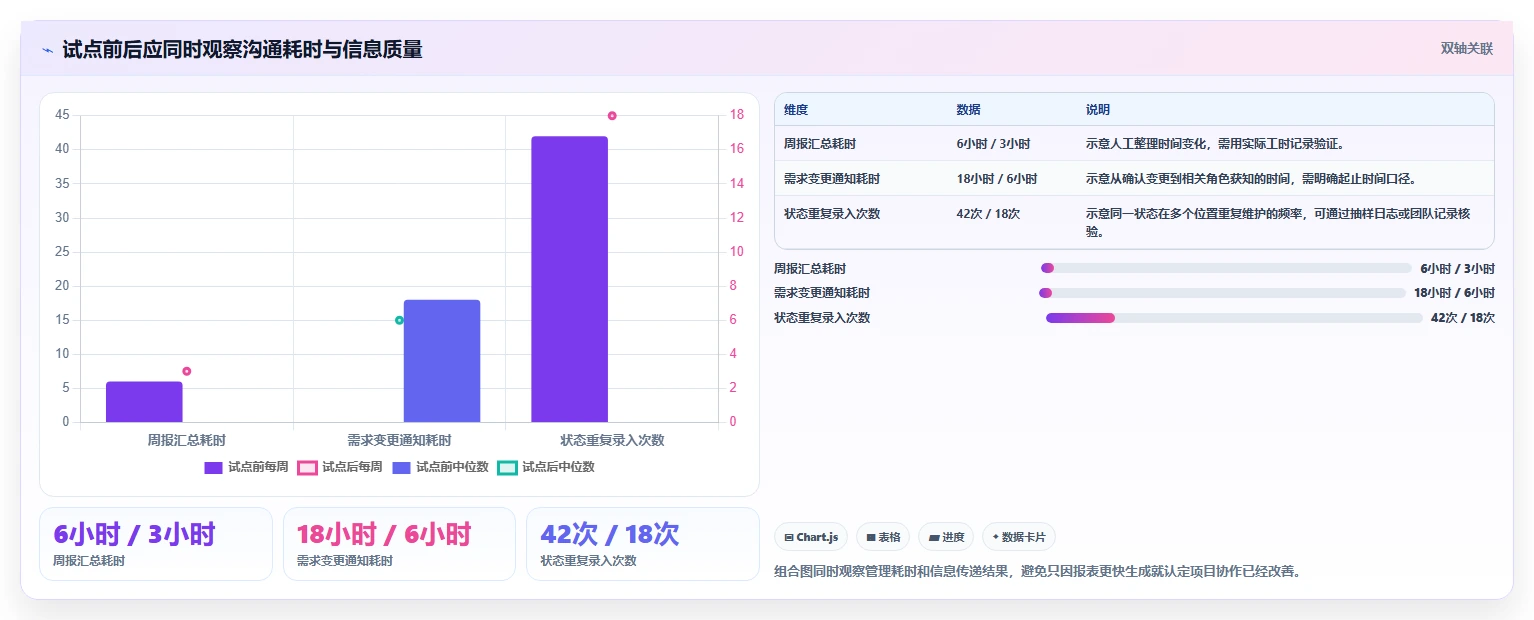This screenshot has width=1534, height=620.
Task: Click the tall 状态重复录入次数 bar in chart
Action: [x=569, y=279]
